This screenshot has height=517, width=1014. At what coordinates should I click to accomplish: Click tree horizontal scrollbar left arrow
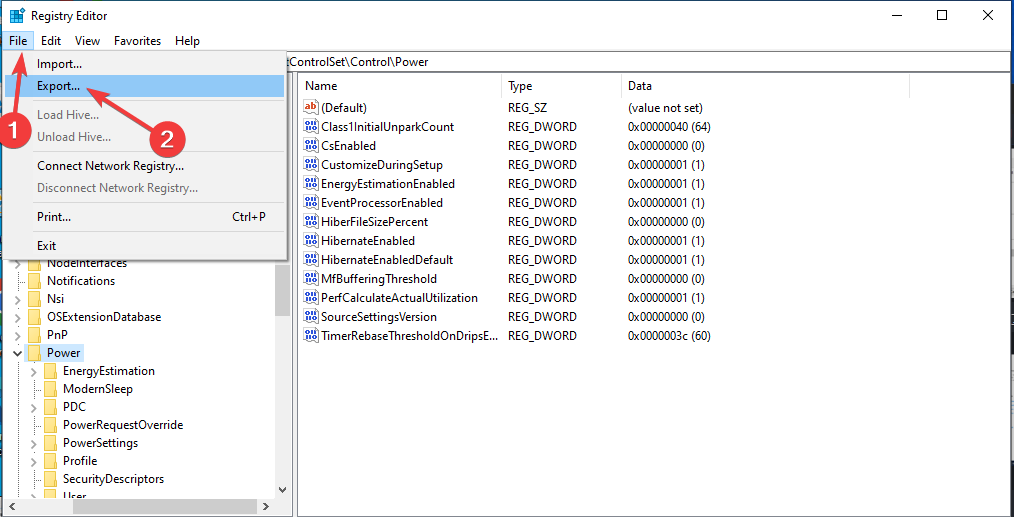coord(12,506)
